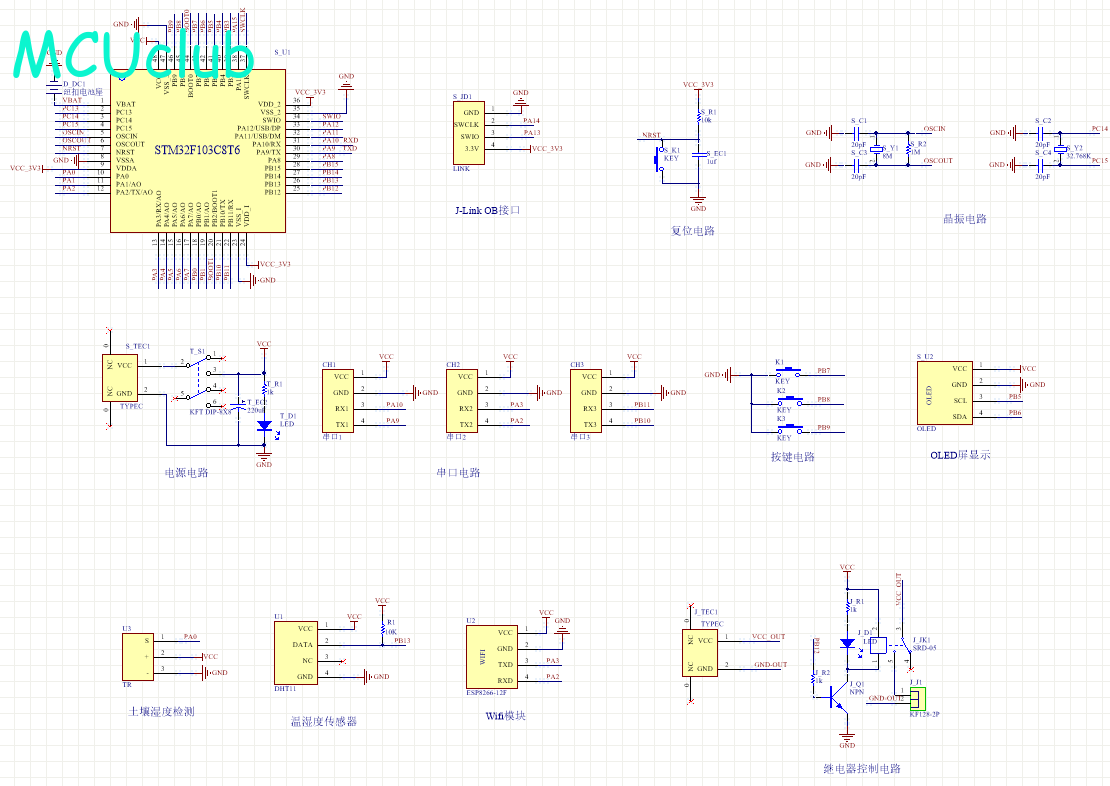The width and height of the screenshot is (1110, 786).
Task: Select the J_R2 1k base resistor
Action: click(814, 678)
